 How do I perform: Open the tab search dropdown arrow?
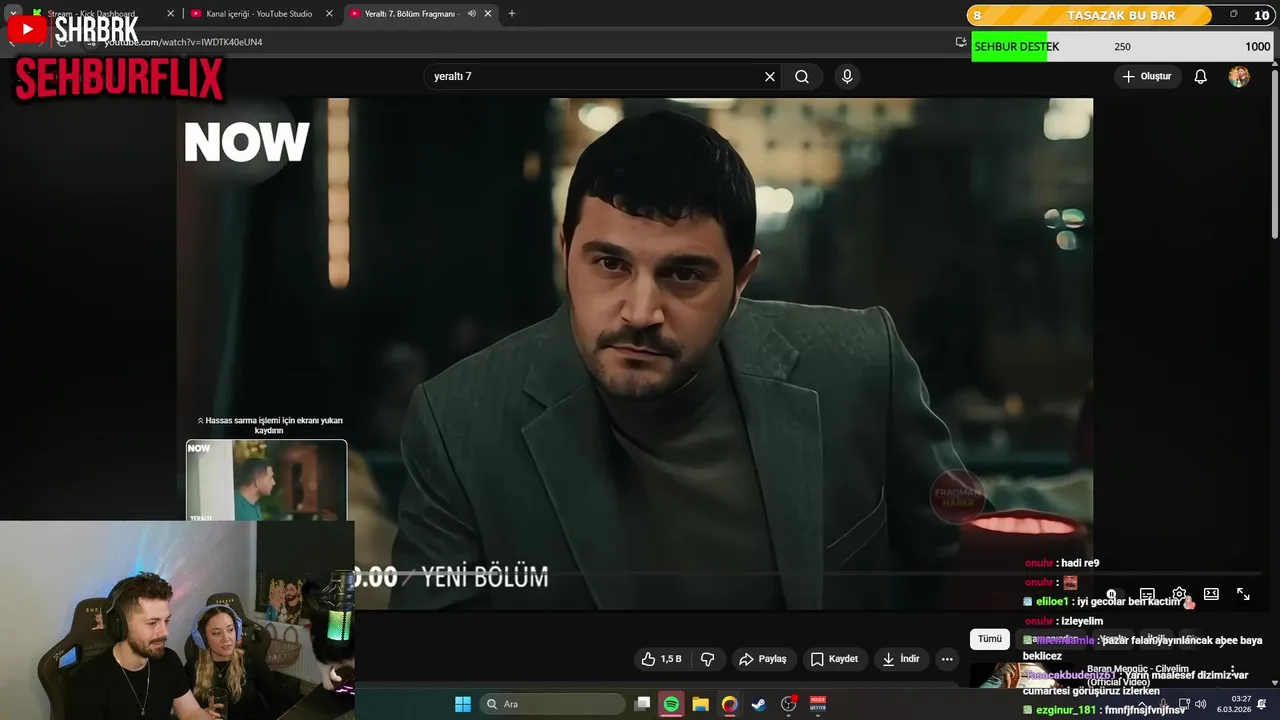coord(13,14)
